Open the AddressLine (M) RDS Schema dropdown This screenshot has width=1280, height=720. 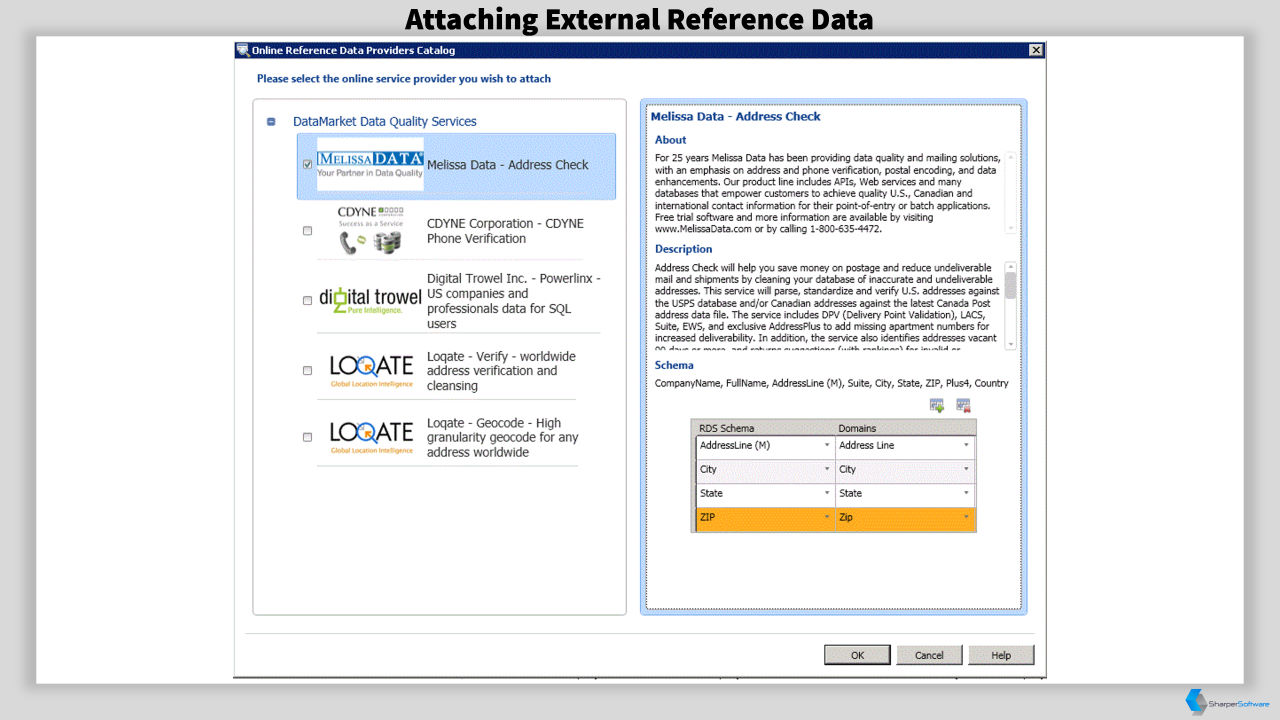(827, 445)
